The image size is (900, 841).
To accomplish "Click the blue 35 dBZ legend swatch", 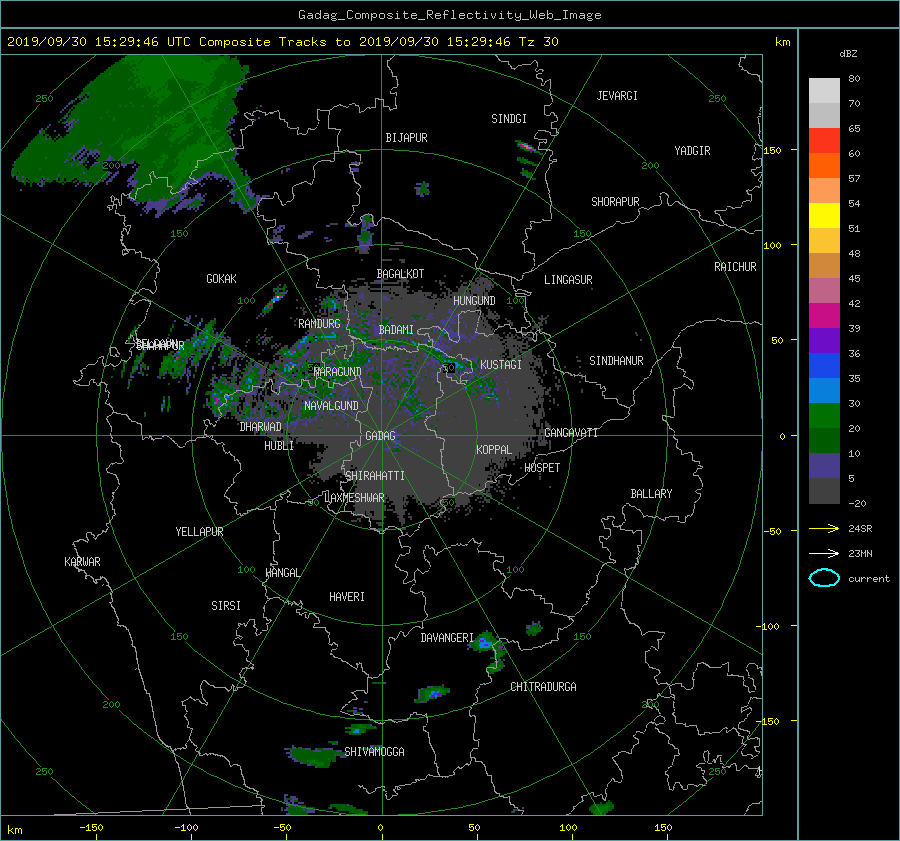I will click(x=824, y=366).
